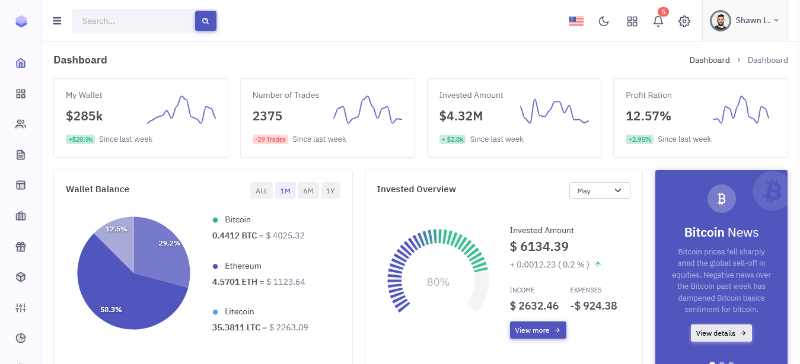The image size is (800, 364).
Task: Open the May month dropdown
Action: [x=599, y=190]
